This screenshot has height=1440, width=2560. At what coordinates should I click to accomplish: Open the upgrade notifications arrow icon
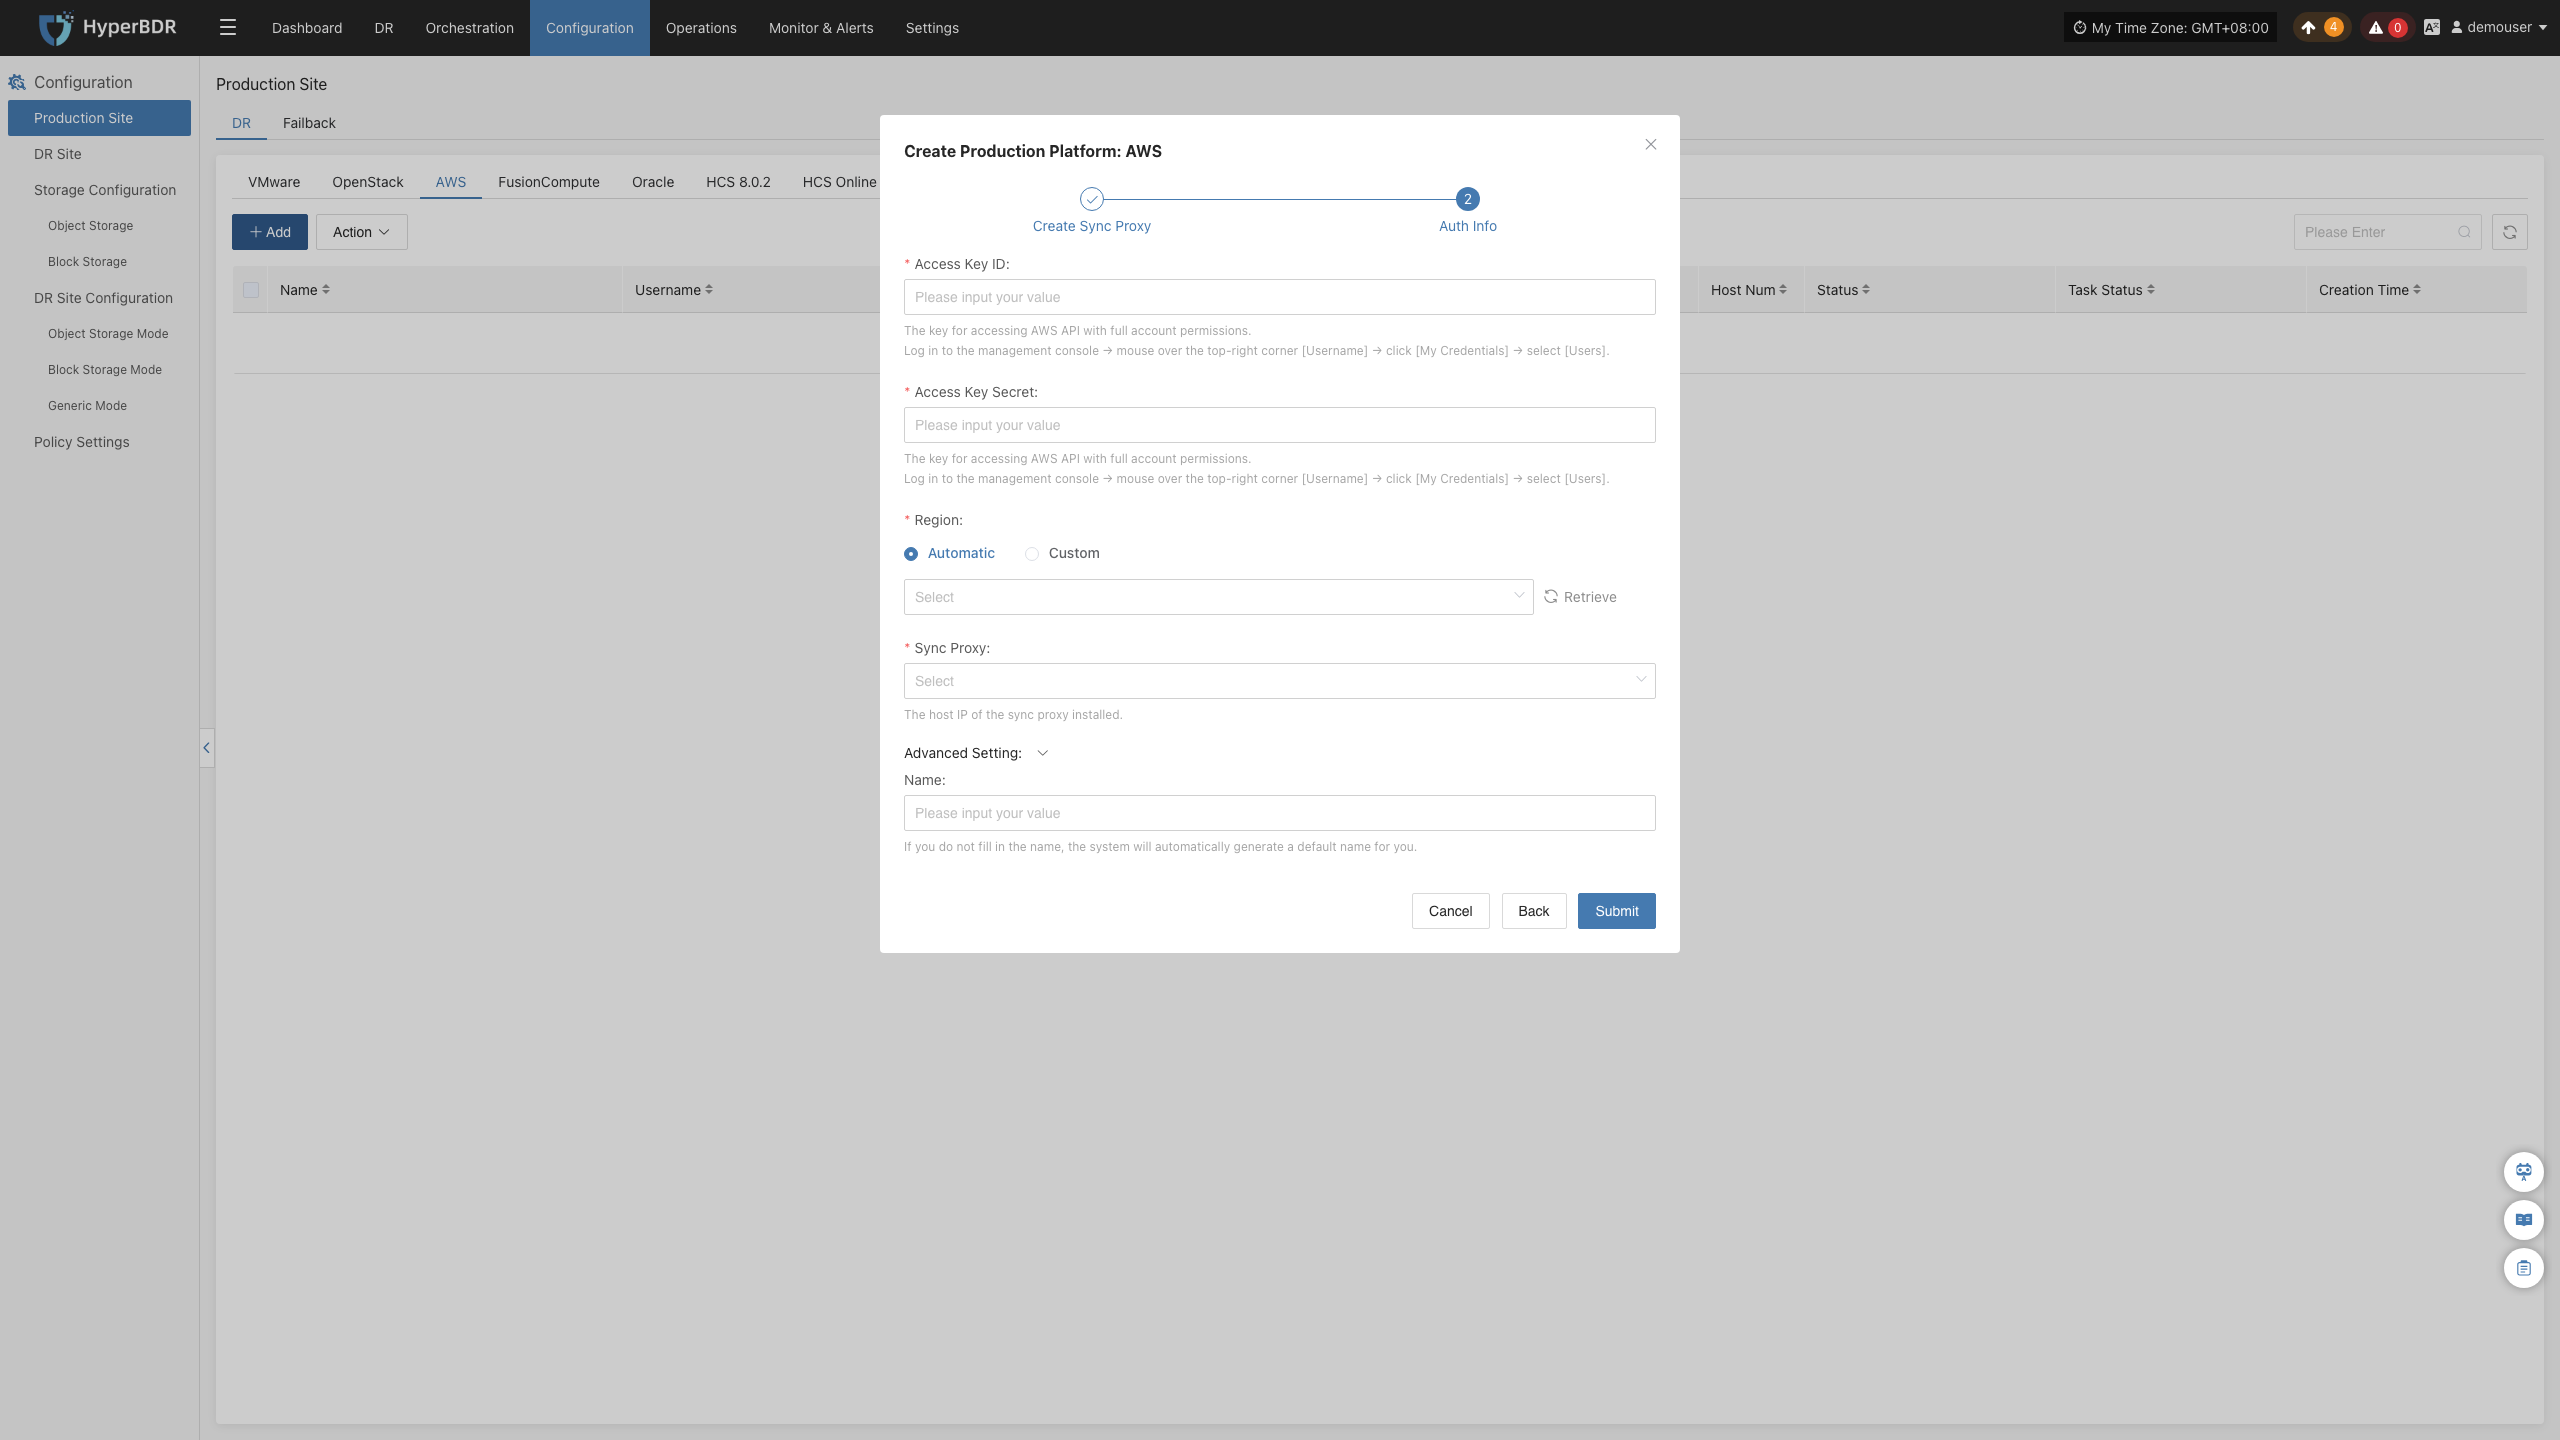[2308, 28]
